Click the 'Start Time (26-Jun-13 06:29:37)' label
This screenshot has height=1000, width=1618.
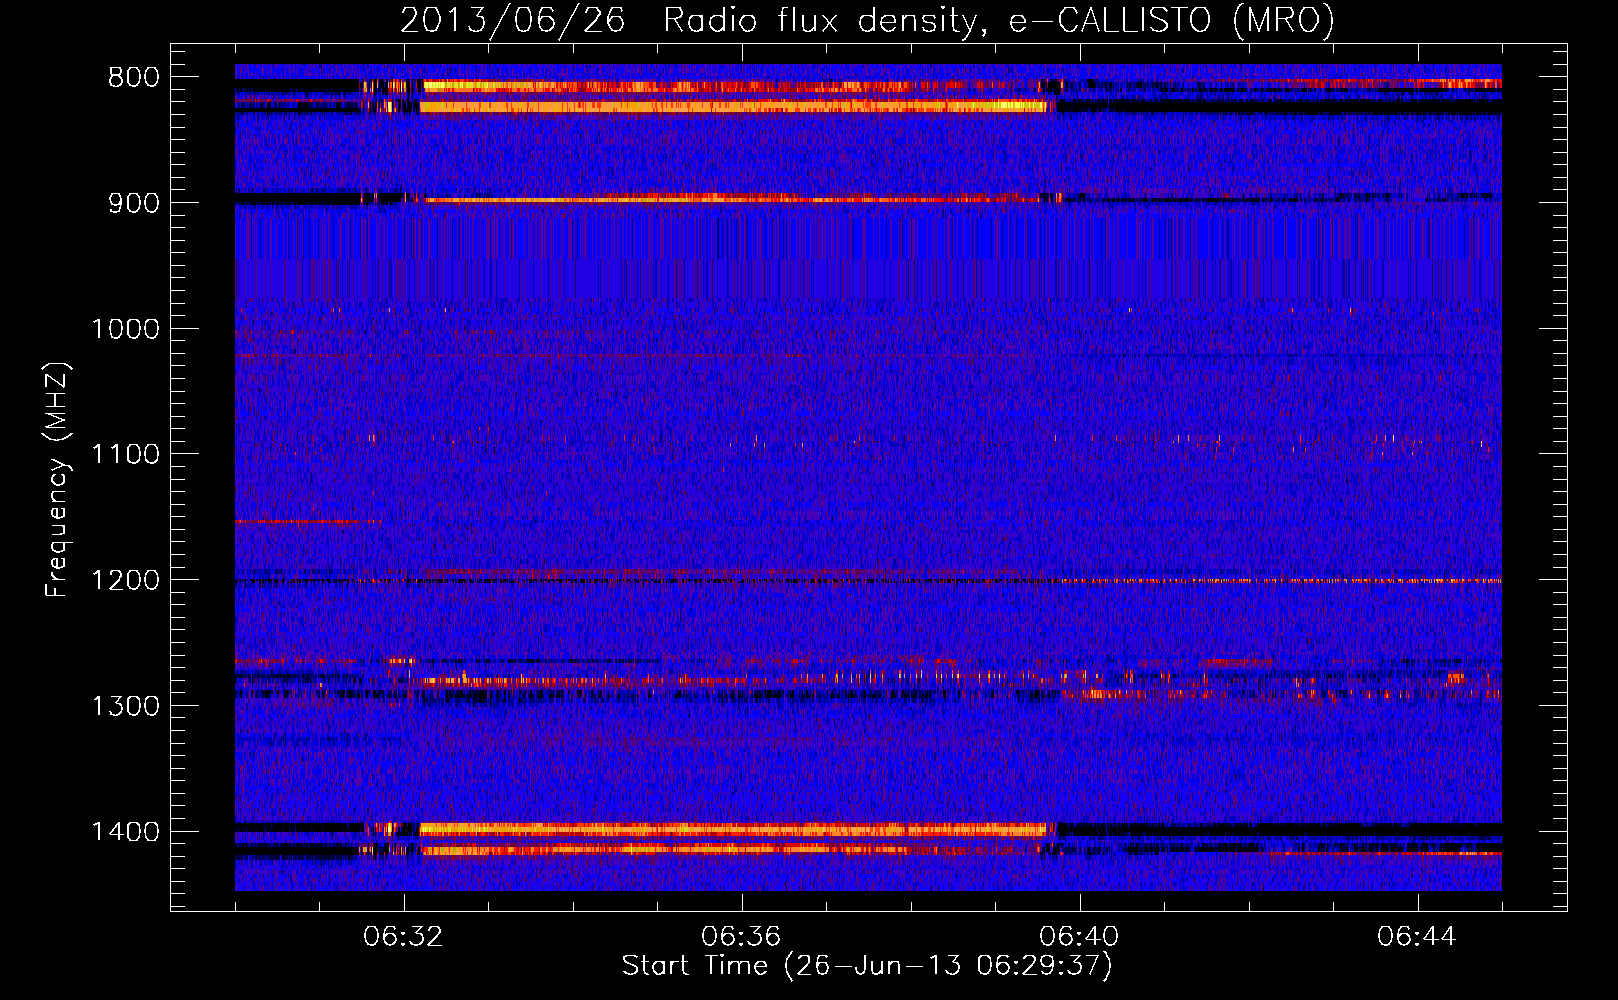[x=867, y=966]
